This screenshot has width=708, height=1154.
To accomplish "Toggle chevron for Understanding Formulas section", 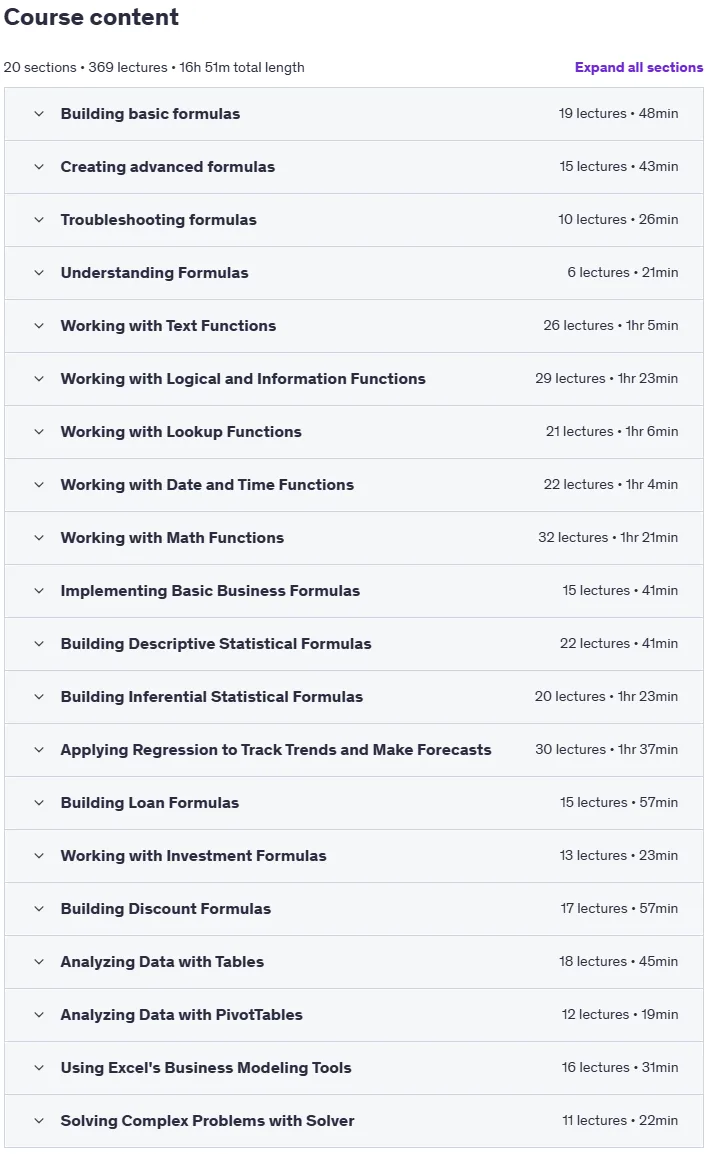I will point(39,273).
